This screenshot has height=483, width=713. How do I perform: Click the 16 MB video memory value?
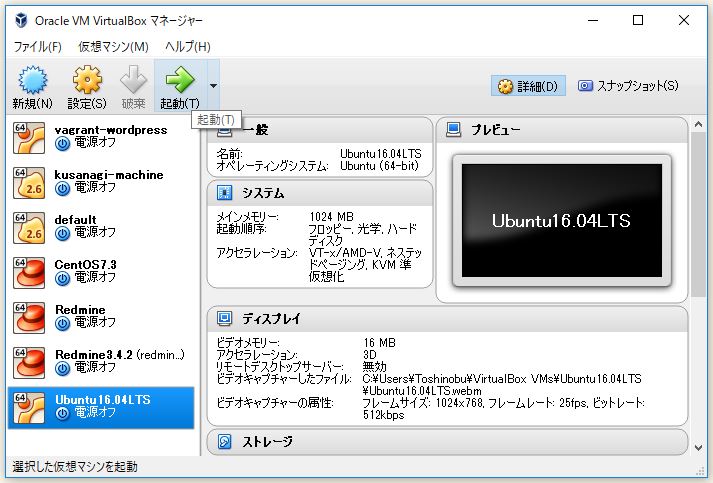point(379,342)
